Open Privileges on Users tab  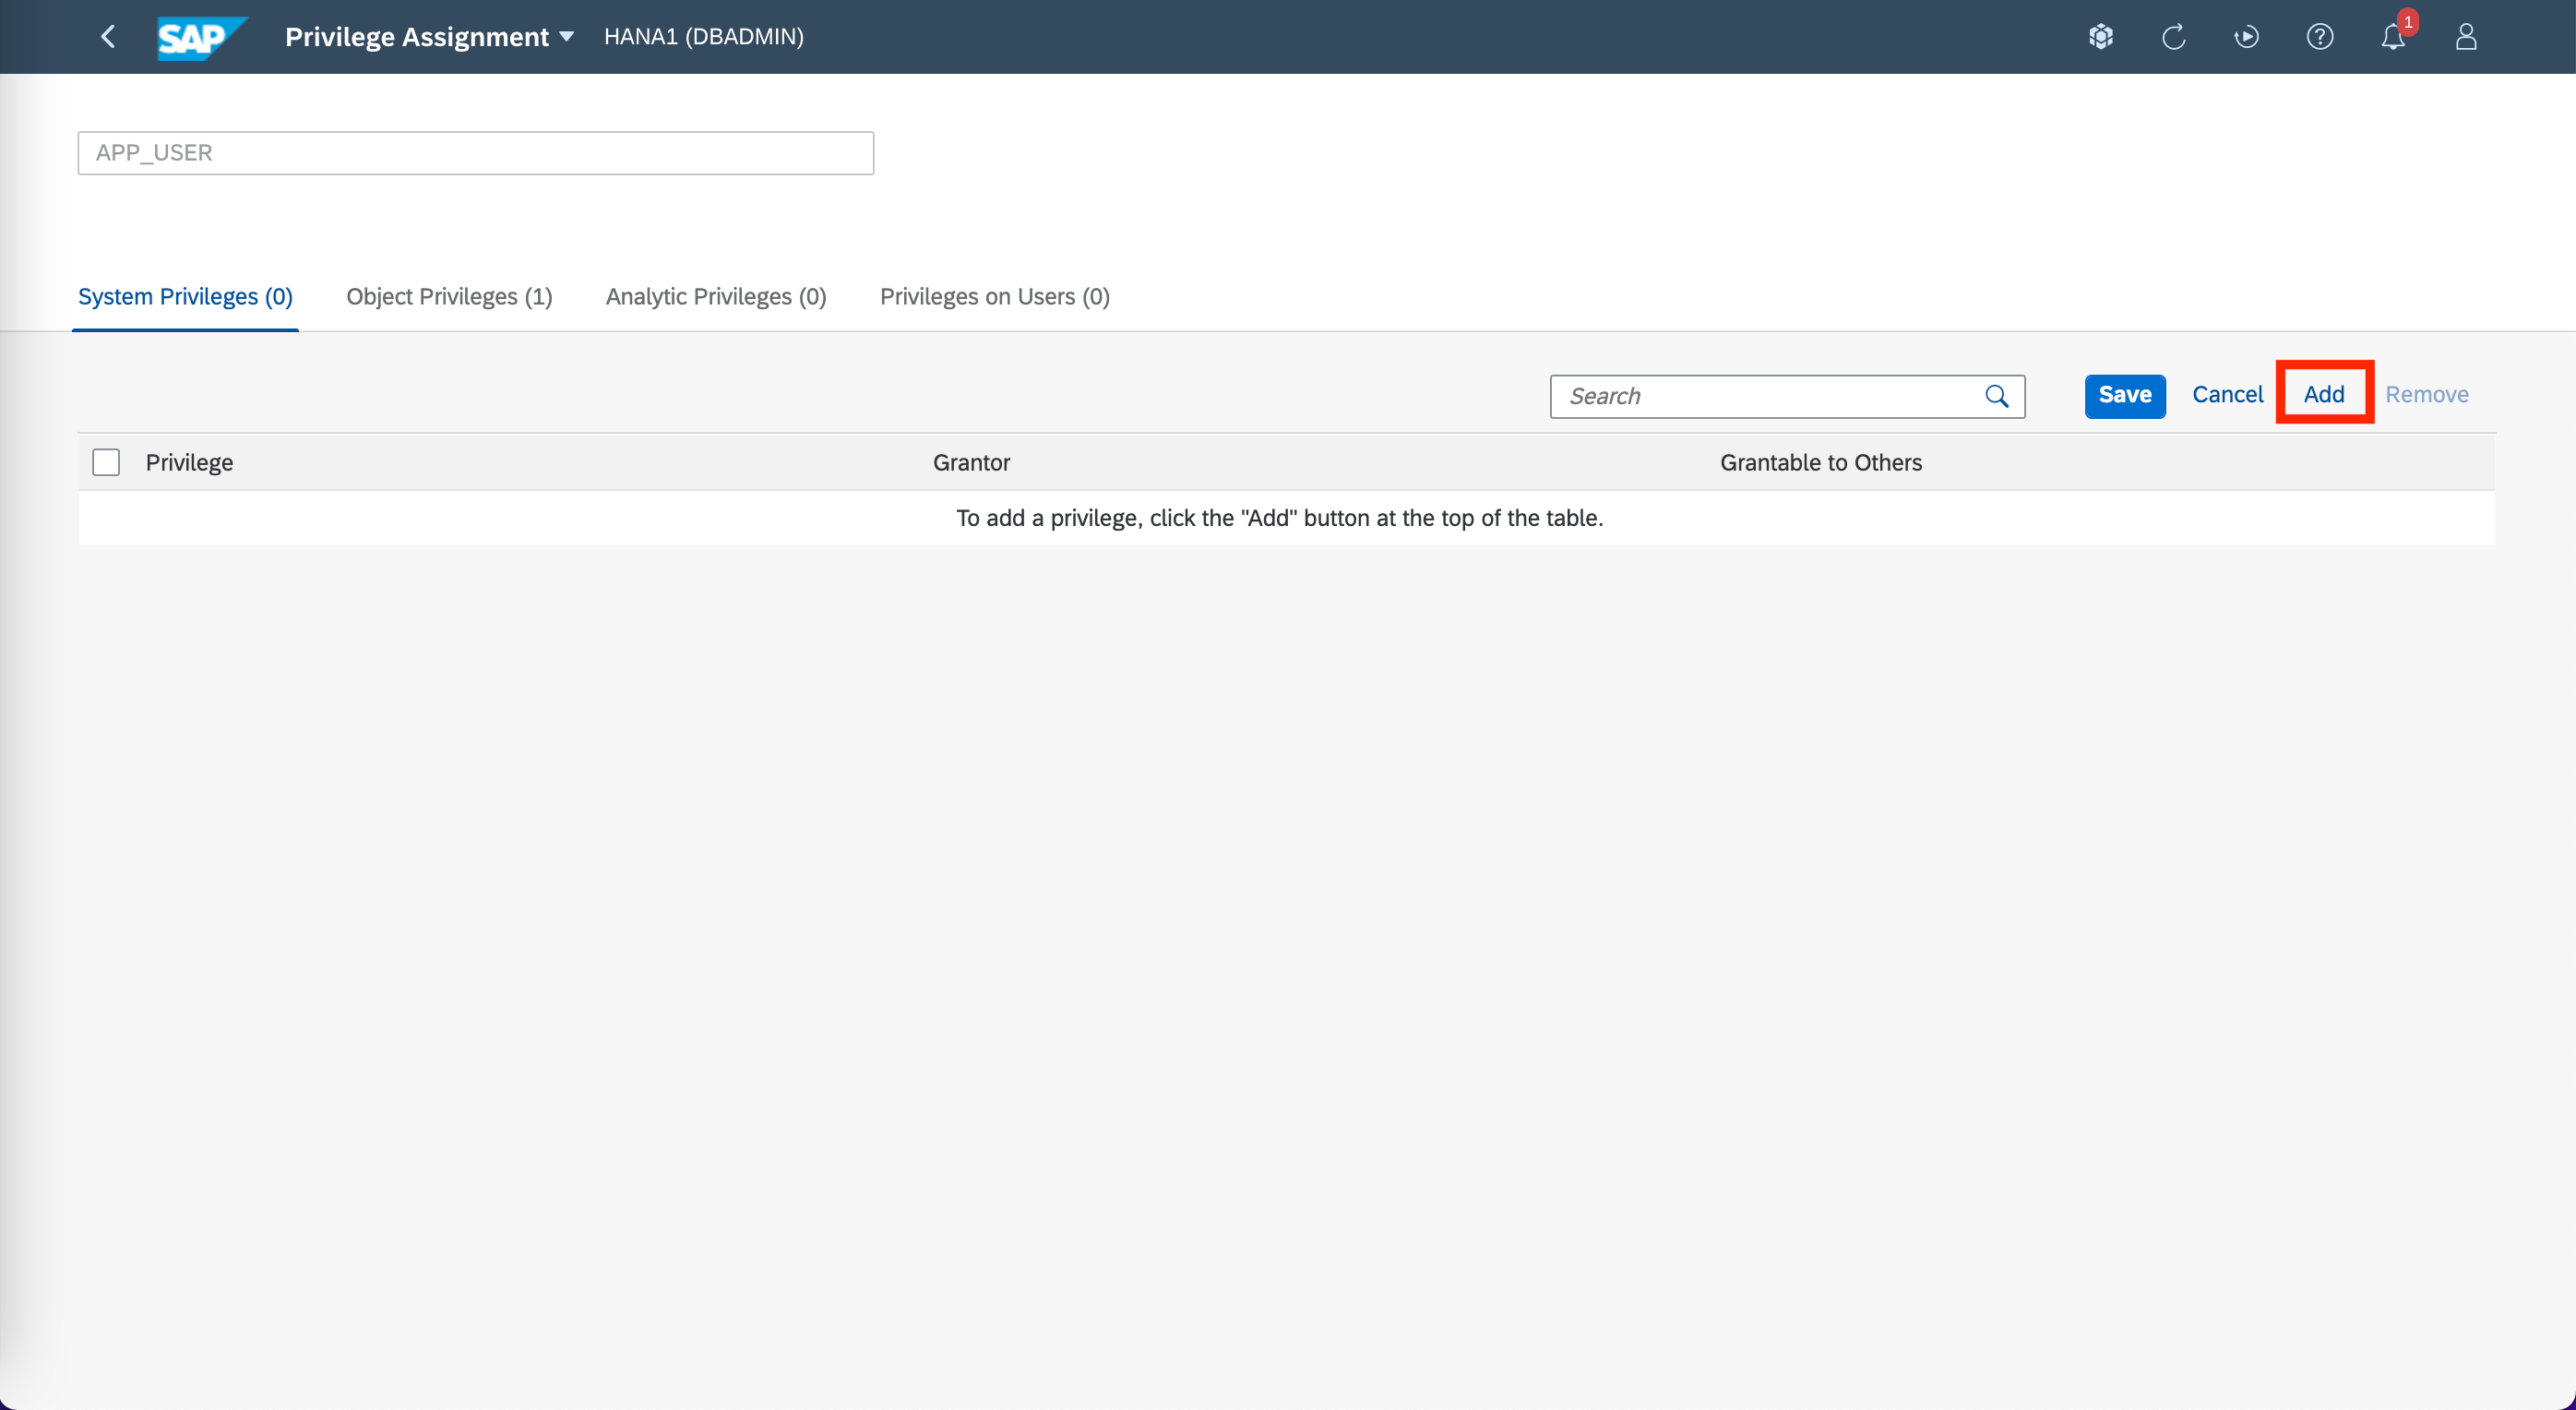994,297
